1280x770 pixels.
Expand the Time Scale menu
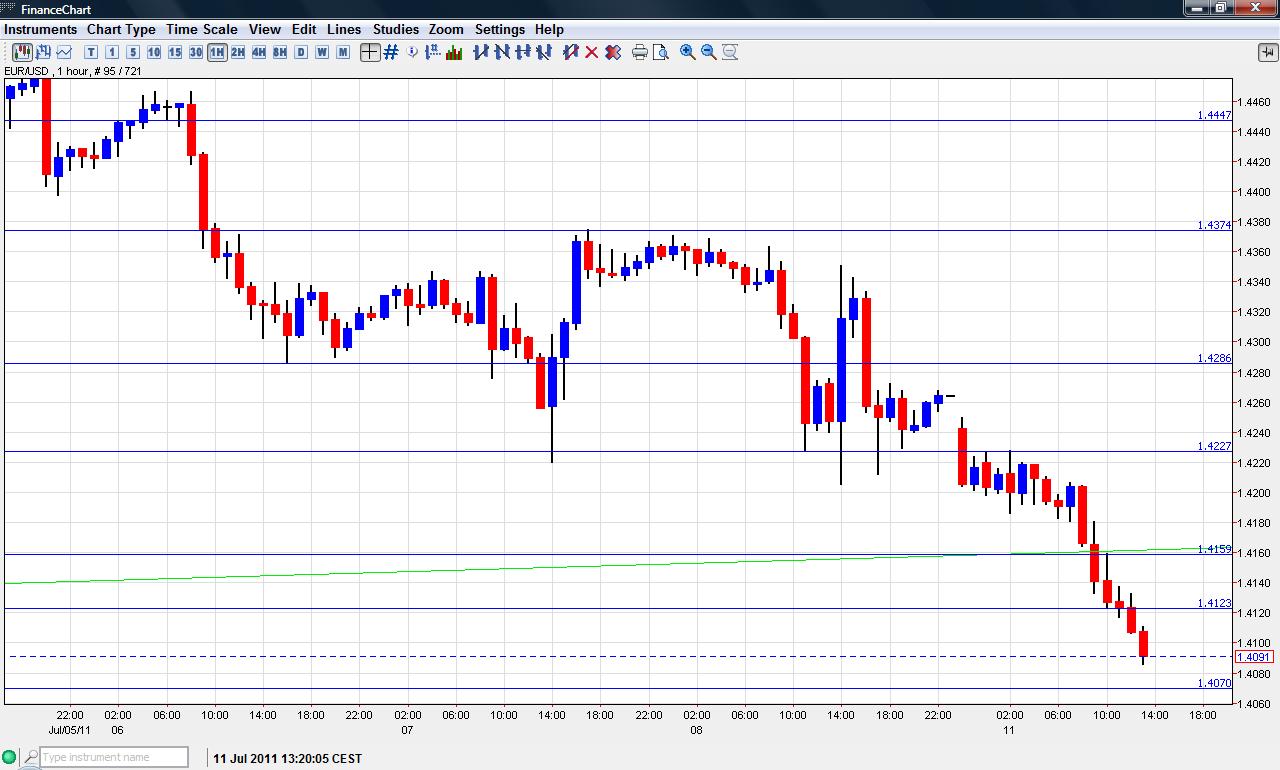click(x=202, y=29)
